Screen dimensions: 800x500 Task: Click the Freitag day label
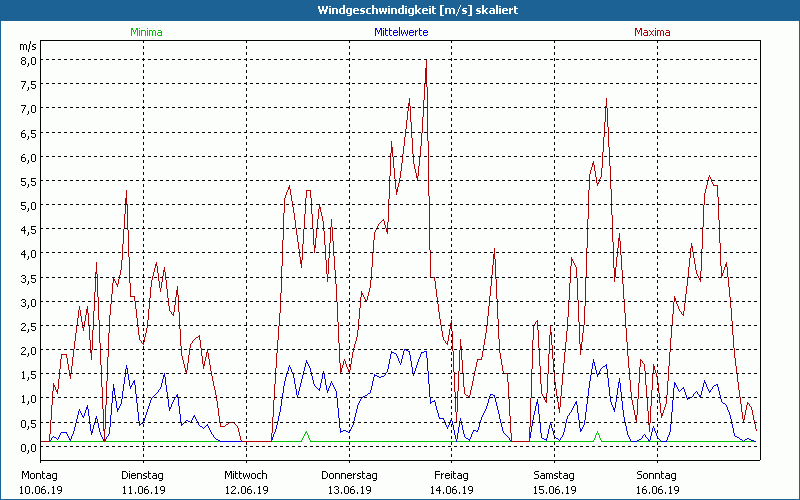[451, 475]
